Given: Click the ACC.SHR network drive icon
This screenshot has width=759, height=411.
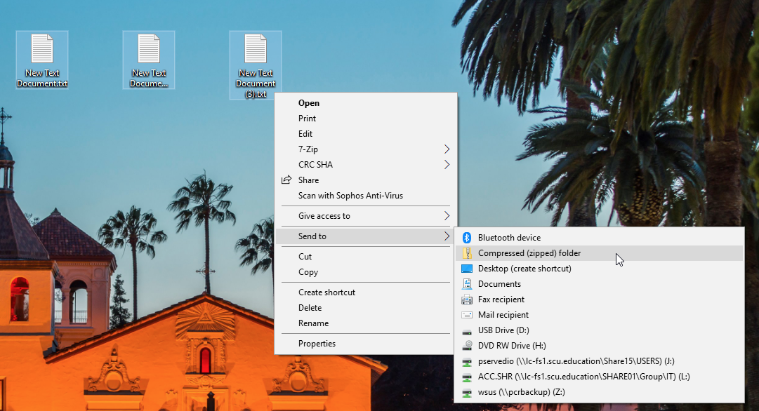Looking at the screenshot, I should [467, 377].
